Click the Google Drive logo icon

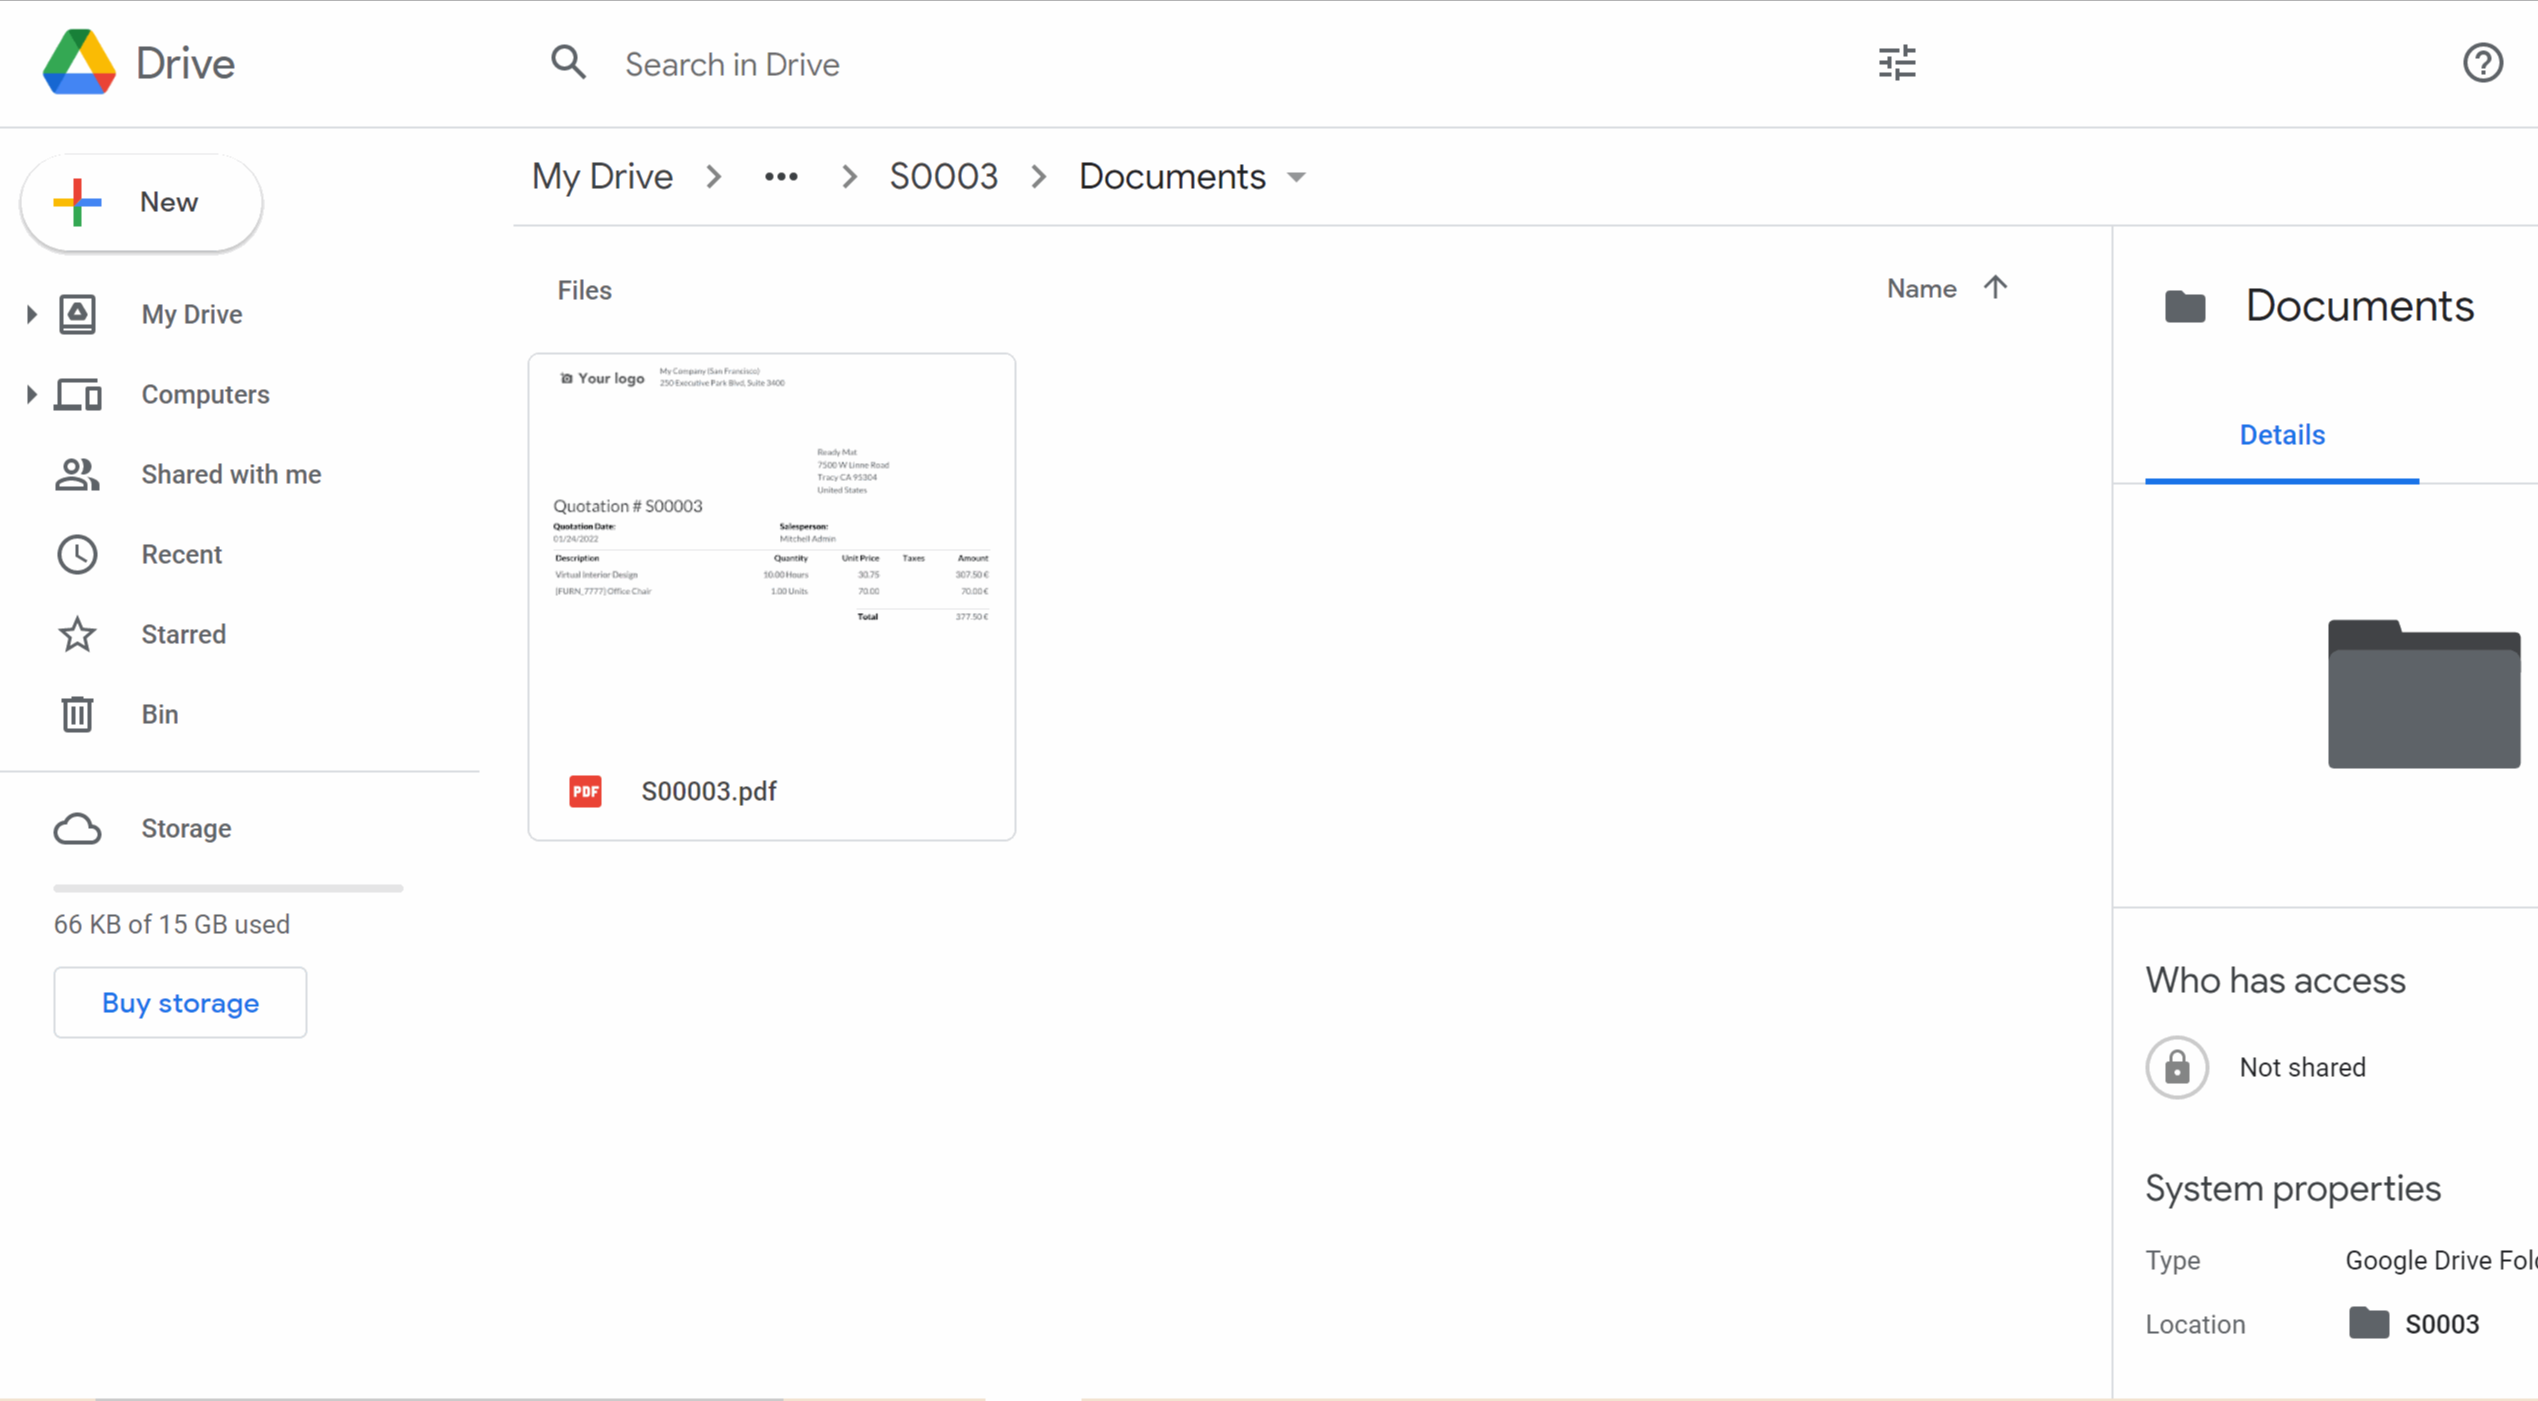click(x=79, y=63)
